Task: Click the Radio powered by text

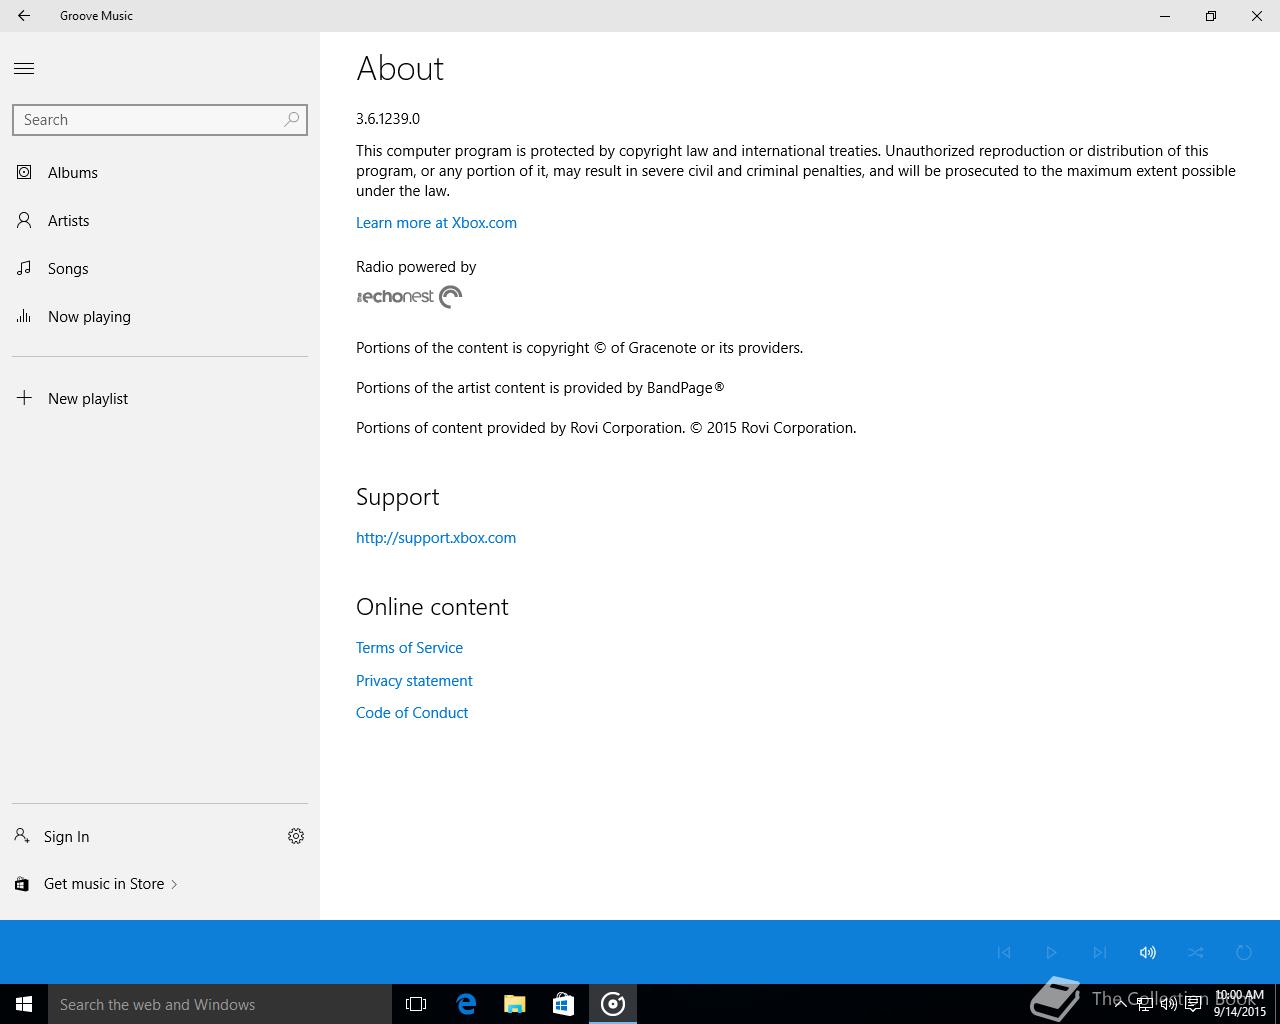Action: 416,266
